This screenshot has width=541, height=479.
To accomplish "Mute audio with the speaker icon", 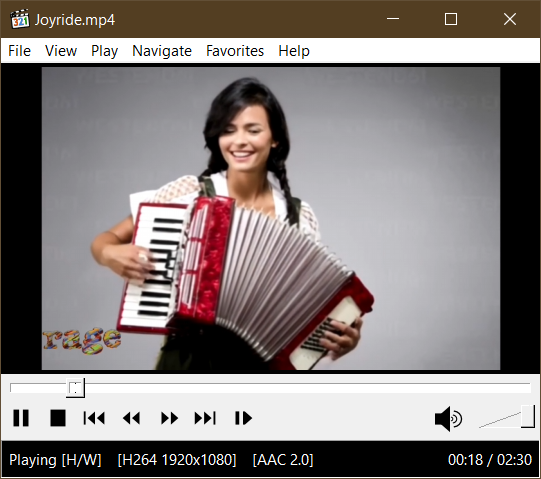I will (448, 419).
